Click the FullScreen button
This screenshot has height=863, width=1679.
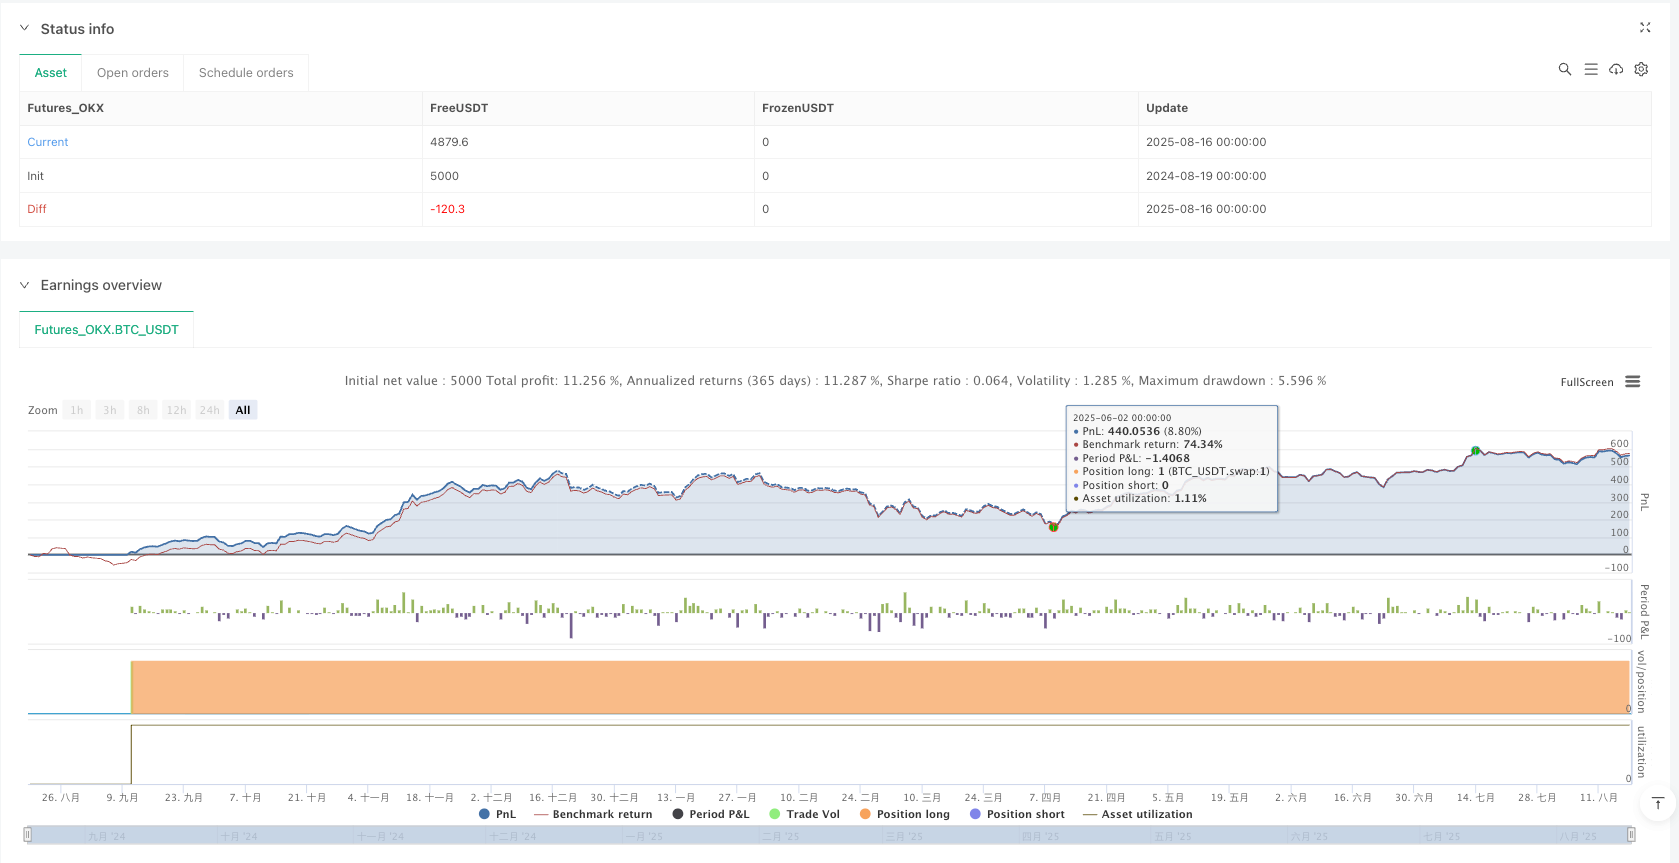[x=1586, y=382]
